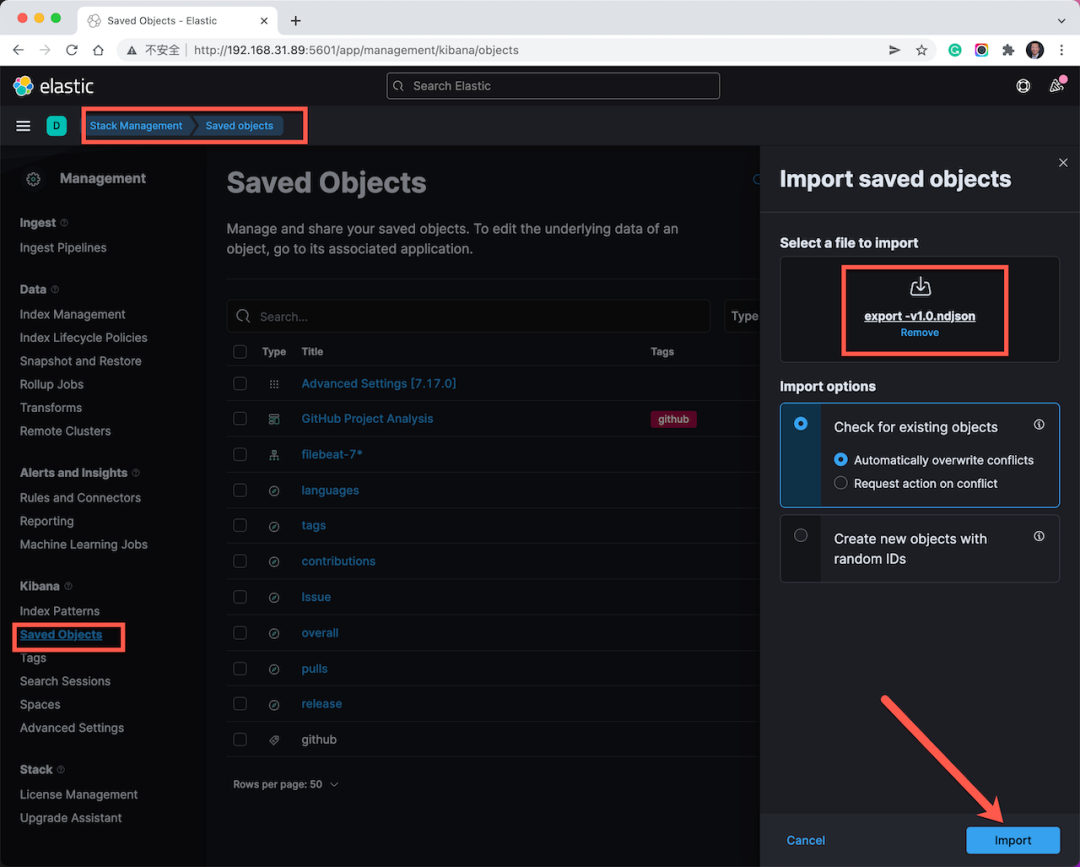The width and height of the screenshot is (1080, 867).
Task: Open Machine Learning Jobs in sidebar
Action: coord(83,545)
